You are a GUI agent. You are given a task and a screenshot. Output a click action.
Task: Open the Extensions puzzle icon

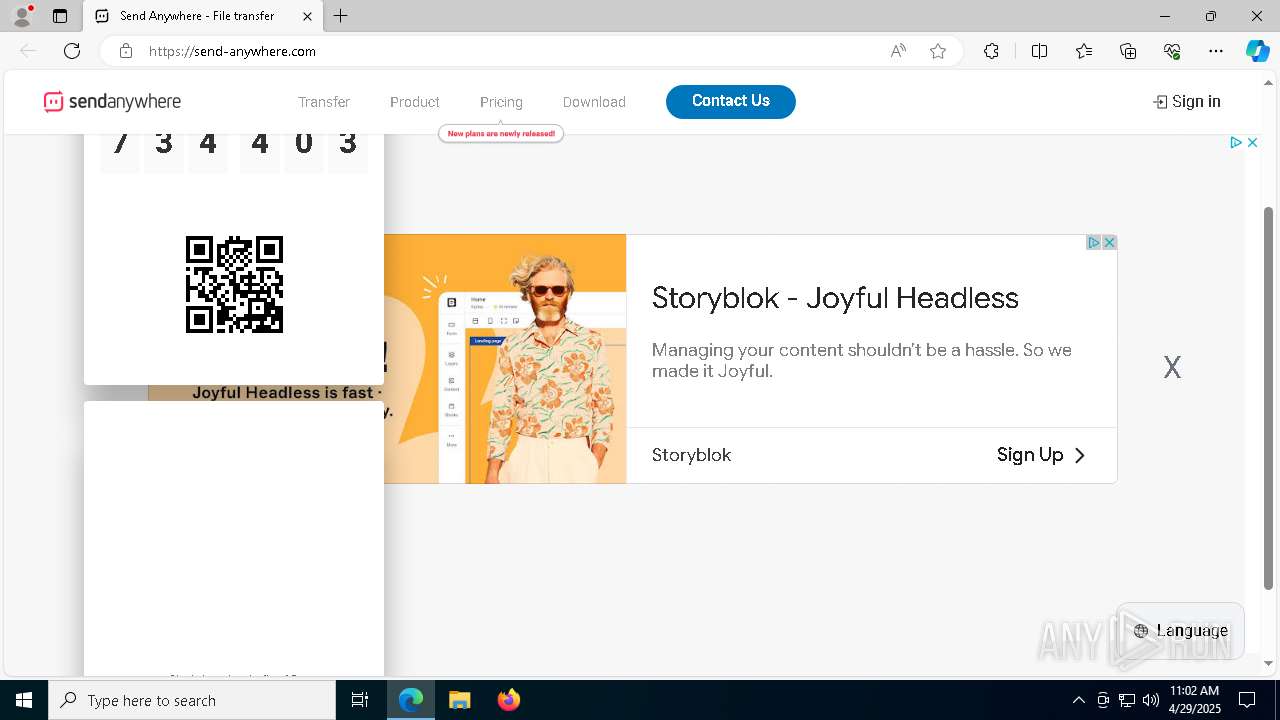click(991, 51)
